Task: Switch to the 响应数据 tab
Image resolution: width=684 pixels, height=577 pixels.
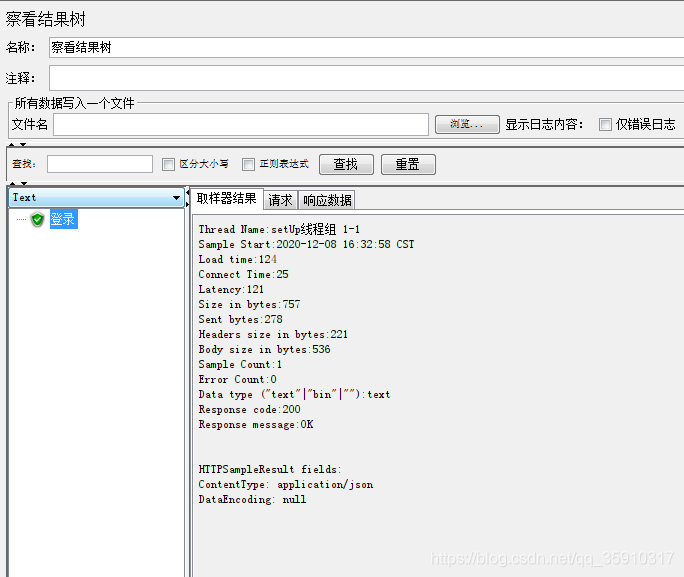Action: pos(327,200)
